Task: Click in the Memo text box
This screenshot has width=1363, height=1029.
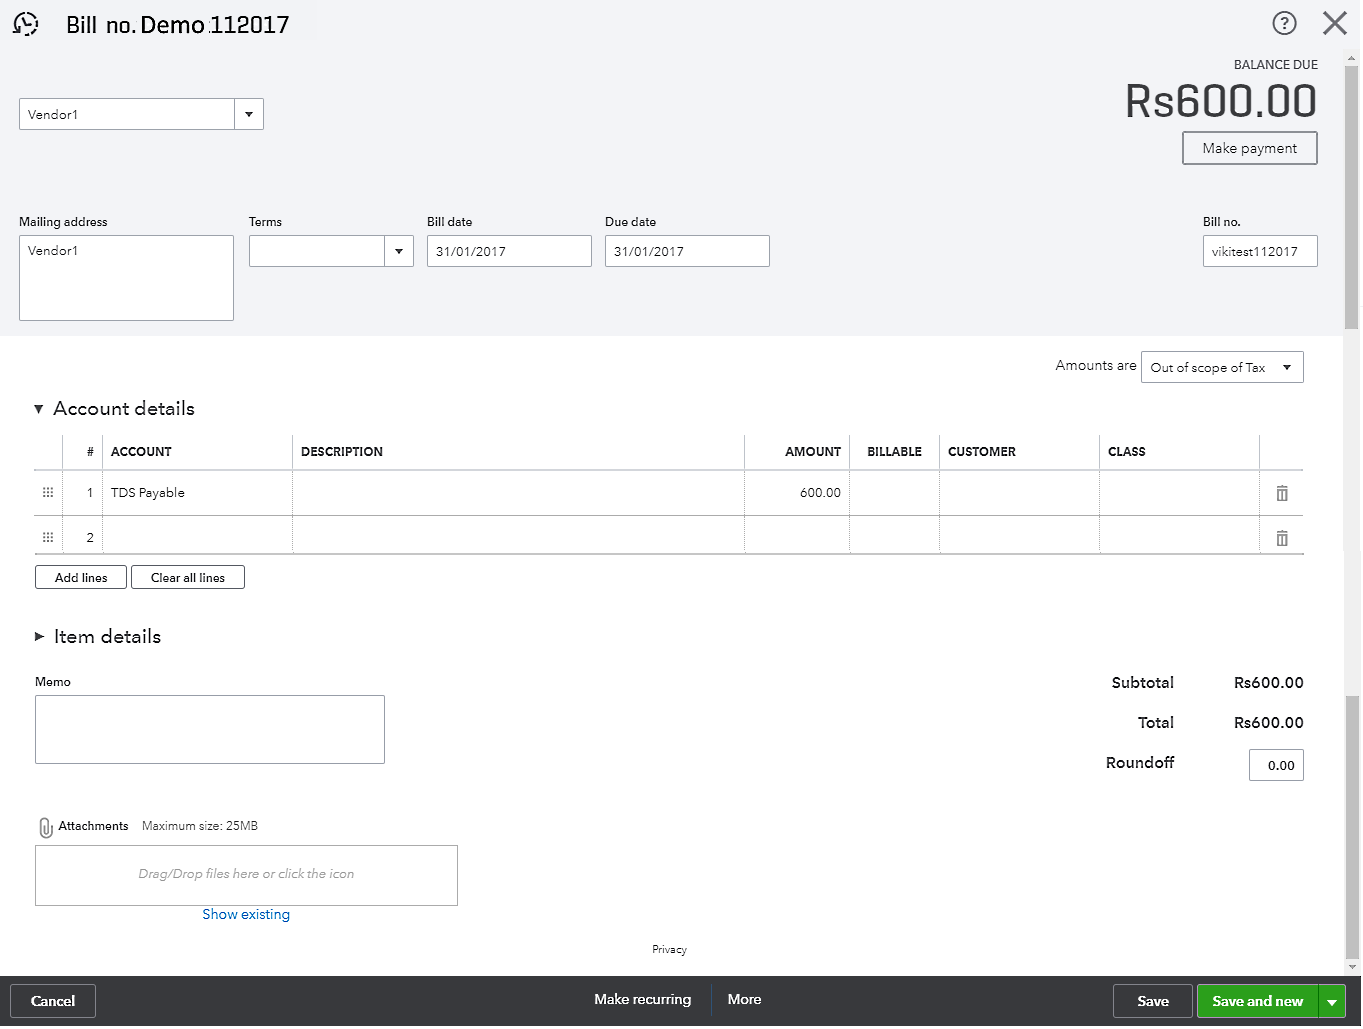Action: point(210,729)
